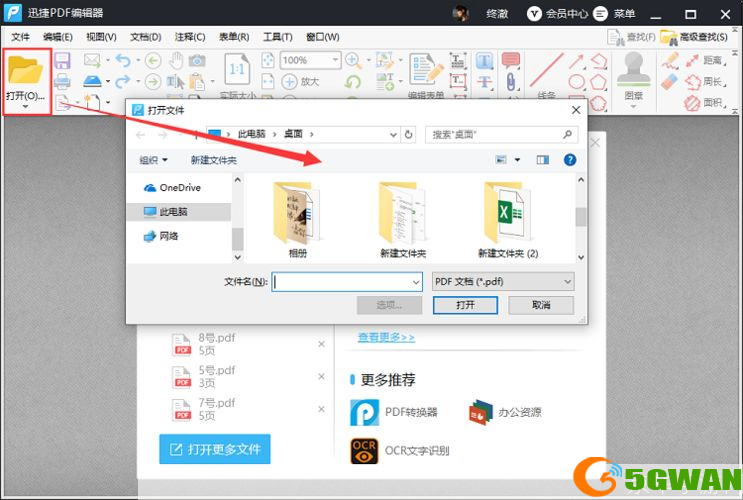Select the camera snapshot tool
Viewport: 743px width, 500px height.
(197, 60)
